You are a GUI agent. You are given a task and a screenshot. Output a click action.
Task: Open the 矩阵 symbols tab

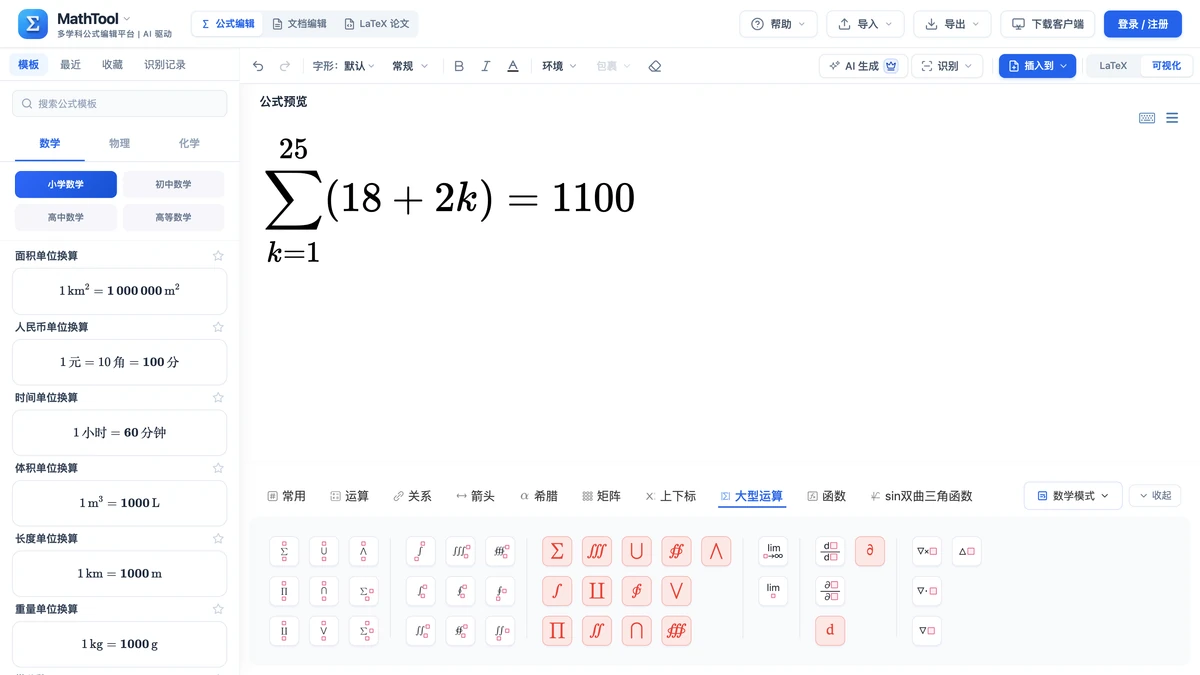[x=601, y=496]
